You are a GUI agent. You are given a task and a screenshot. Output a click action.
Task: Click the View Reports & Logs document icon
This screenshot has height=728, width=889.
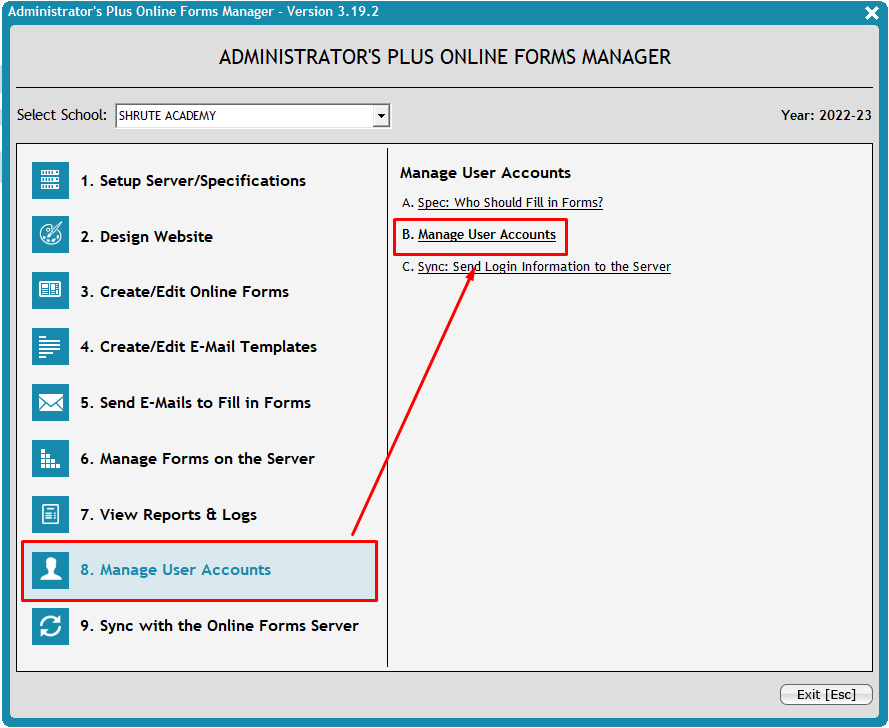50,514
